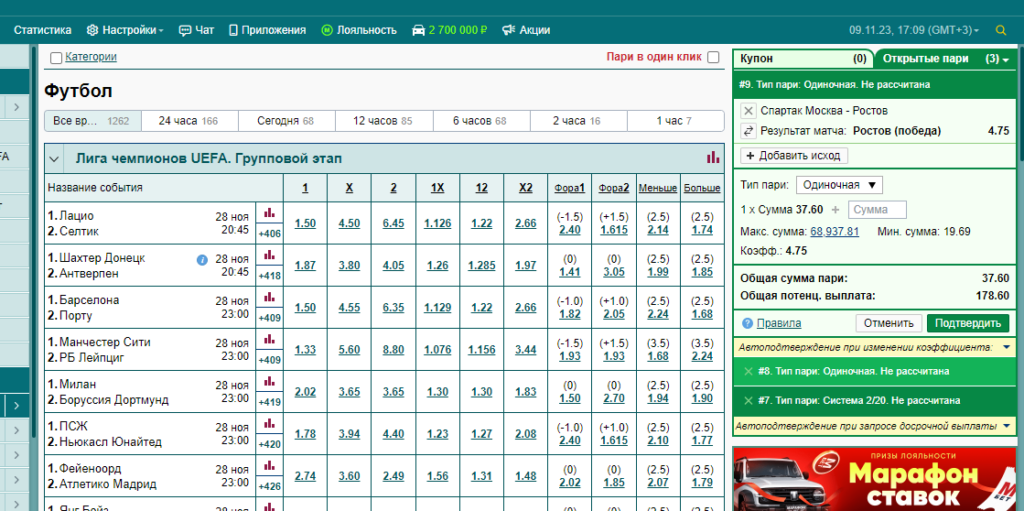The height and width of the screenshot is (511, 1024).
Task: Open statistics icon for Фейеноорд - Атлетико Мадрид
Action: pos(269,466)
